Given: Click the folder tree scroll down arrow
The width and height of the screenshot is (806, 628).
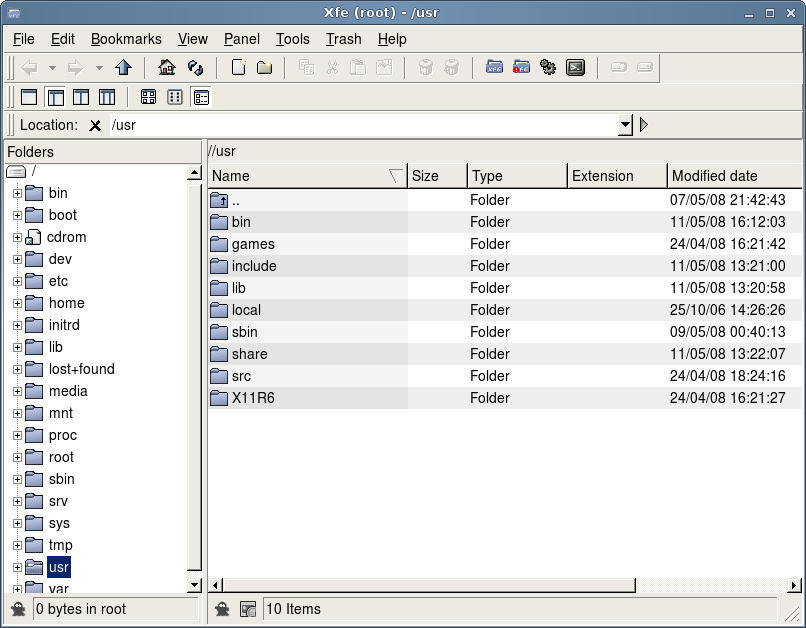Looking at the screenshot, I should point(194,585).
